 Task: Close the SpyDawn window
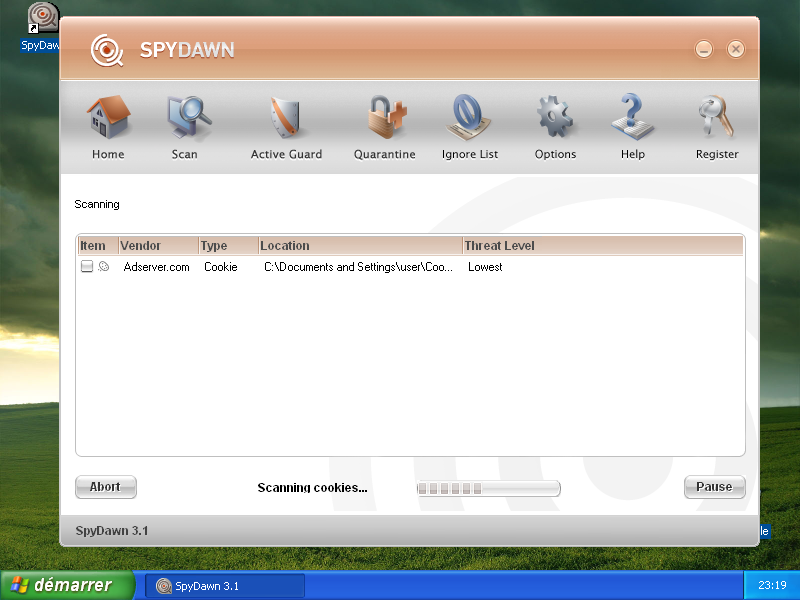pos(736,49)
